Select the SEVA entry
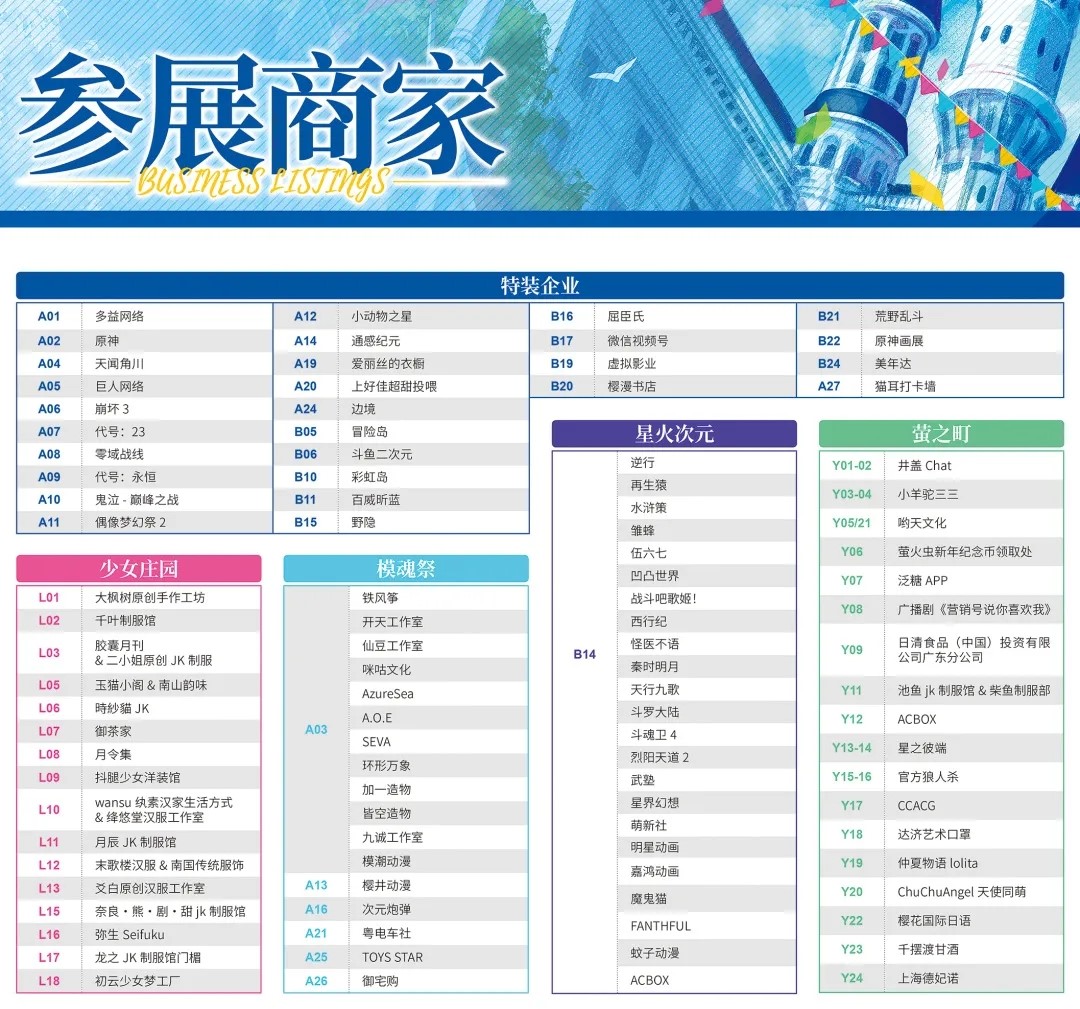This screenshot has height=1009, width=1080. 376,742
